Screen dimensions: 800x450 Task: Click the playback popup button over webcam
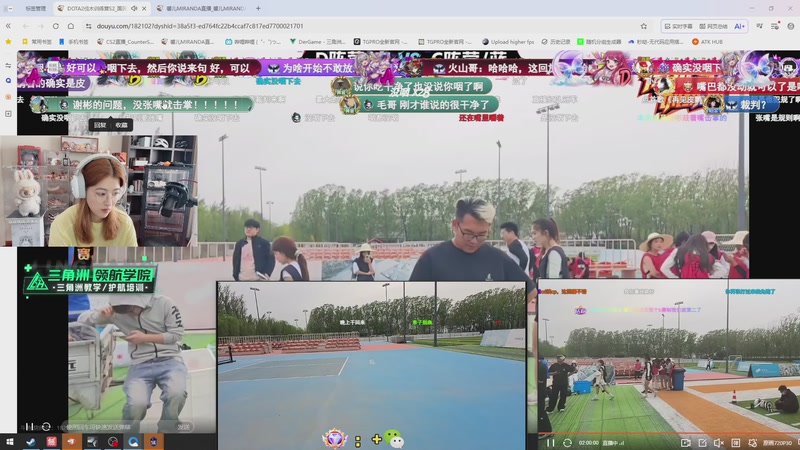point(100,125)
